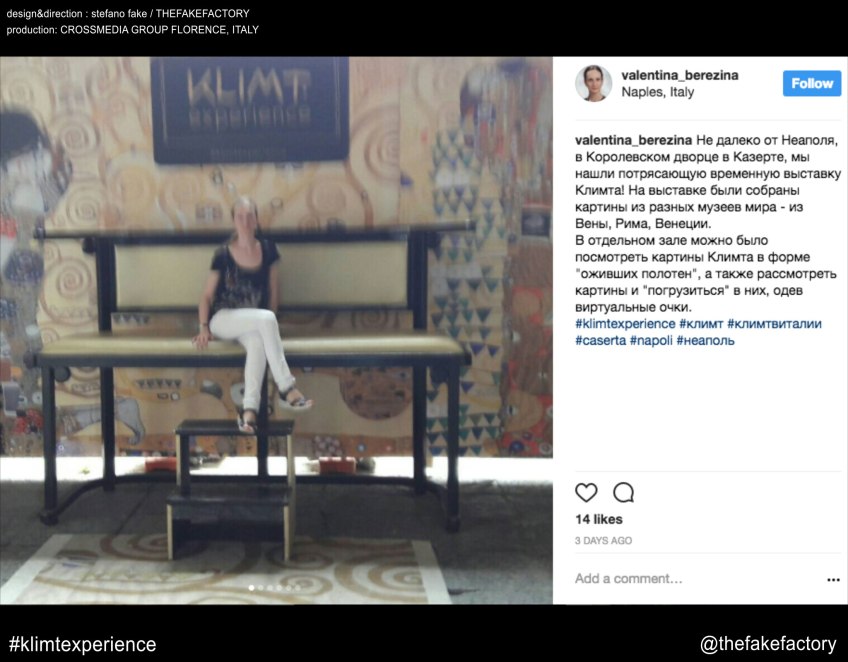Open the #caserta hashtag
This screenshot has width=848, height=662.
pyautogui.click(x=600, y=340)
